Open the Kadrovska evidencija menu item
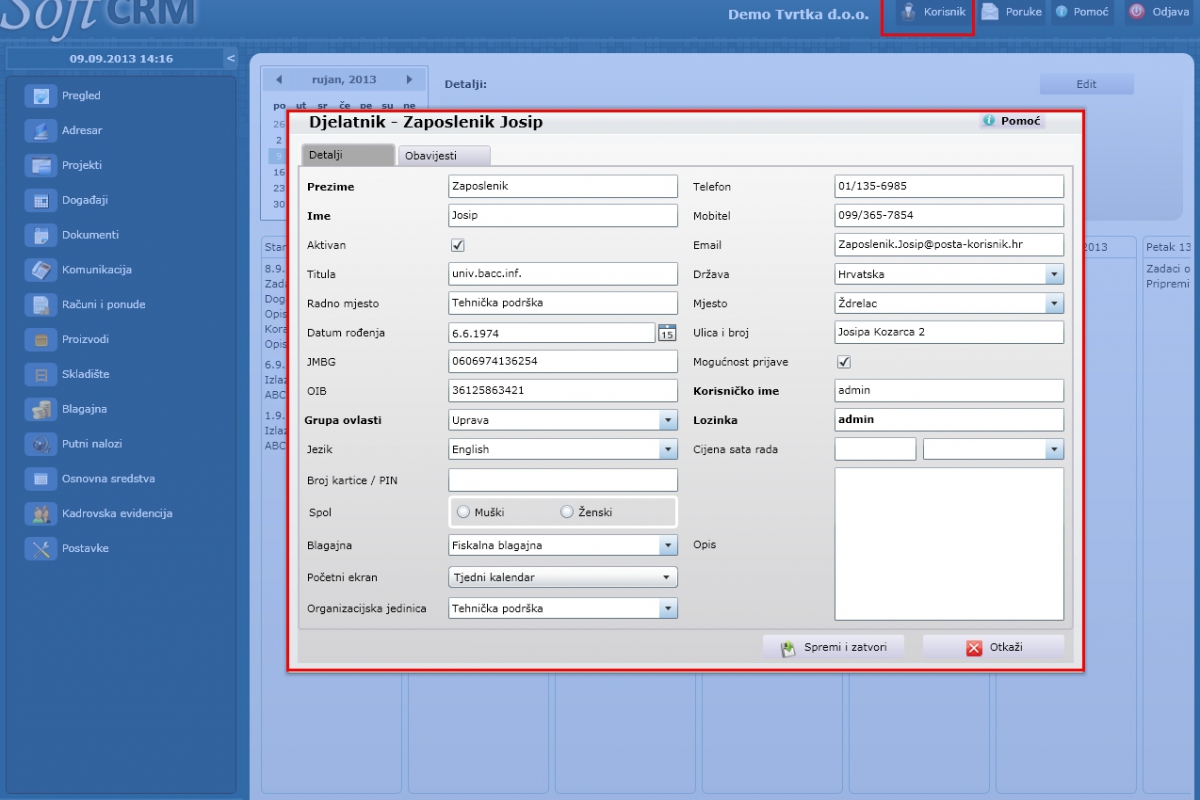Viewport: 1200px width, 800px height. point(117,514)
